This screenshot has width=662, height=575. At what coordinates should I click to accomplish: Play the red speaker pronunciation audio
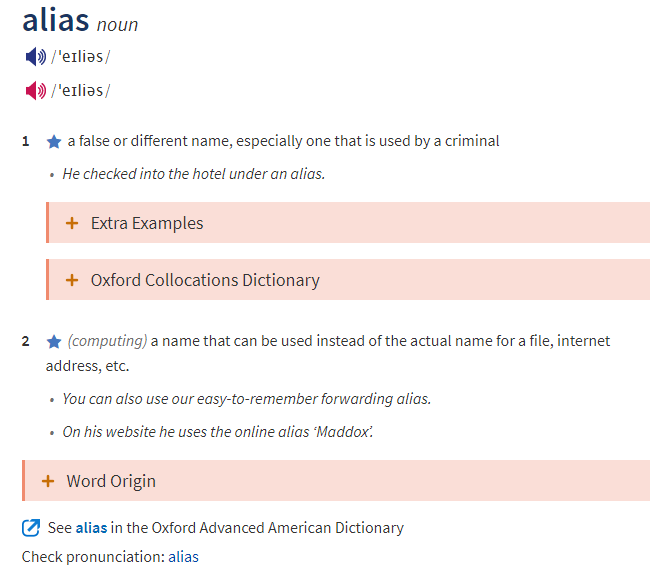(35, 91)
